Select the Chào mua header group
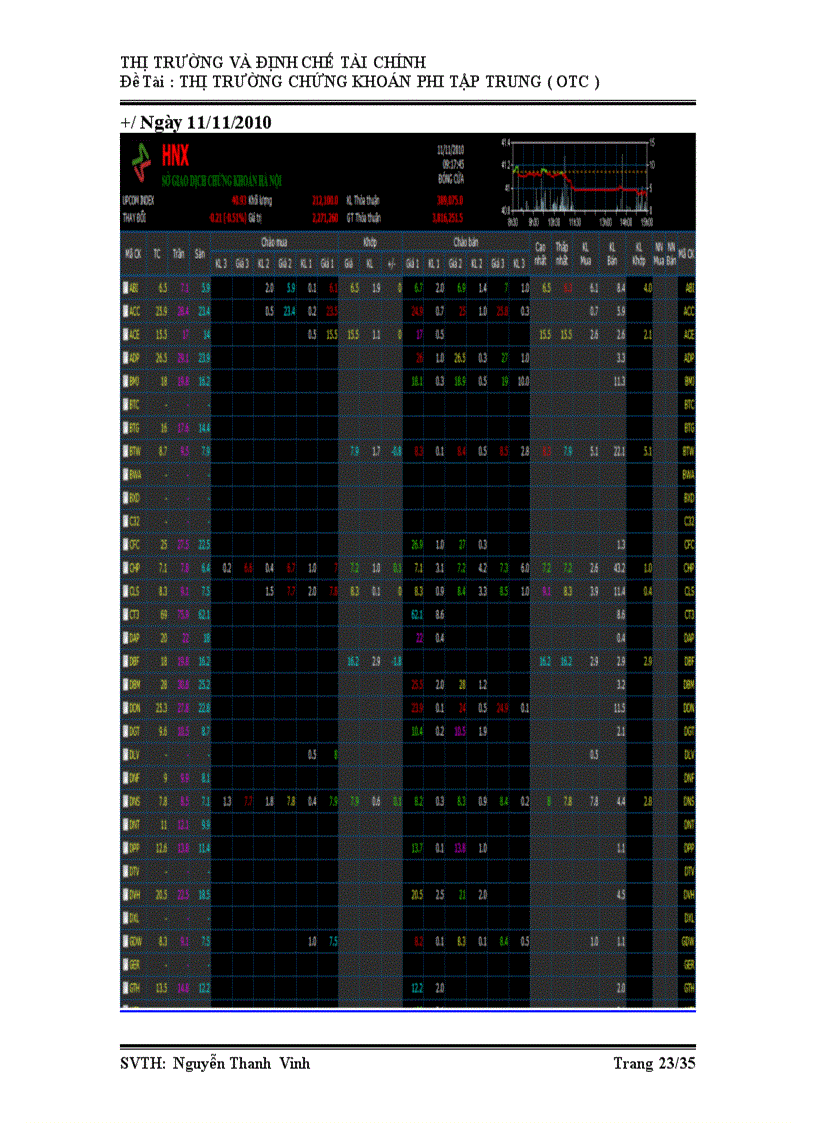The width and height of the screenshot is (816, 1123). click(275, 242)
